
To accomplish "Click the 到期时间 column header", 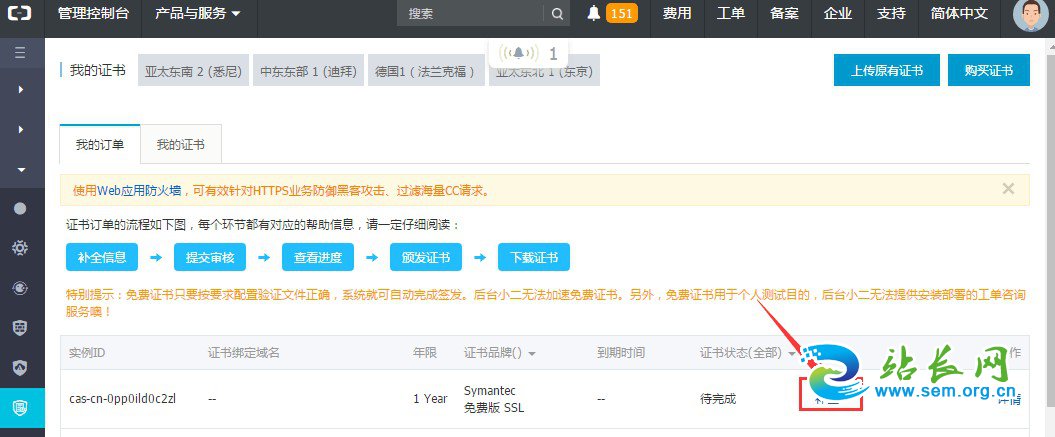I will pos(620,353).
